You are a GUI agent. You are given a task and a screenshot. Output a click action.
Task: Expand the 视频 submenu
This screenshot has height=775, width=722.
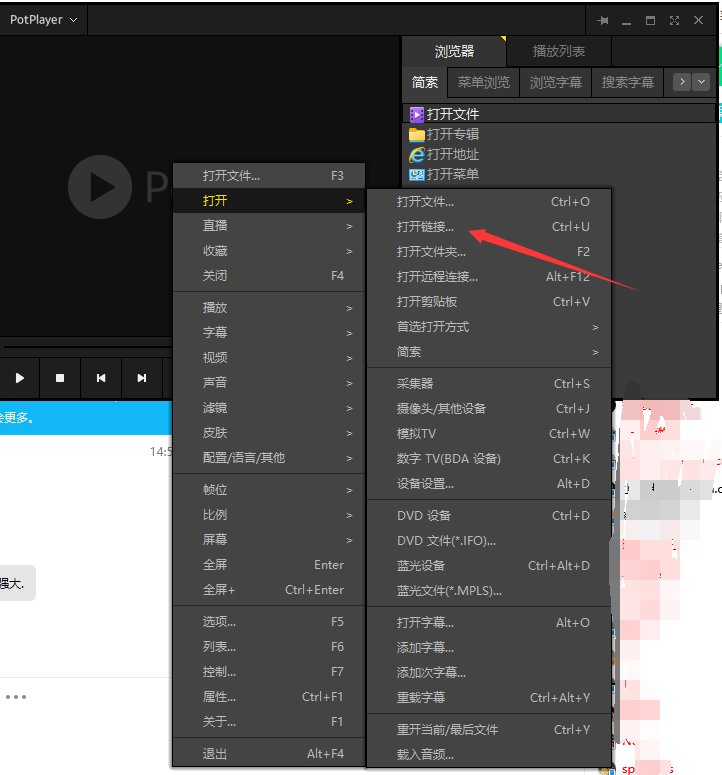tap(269, 358)
